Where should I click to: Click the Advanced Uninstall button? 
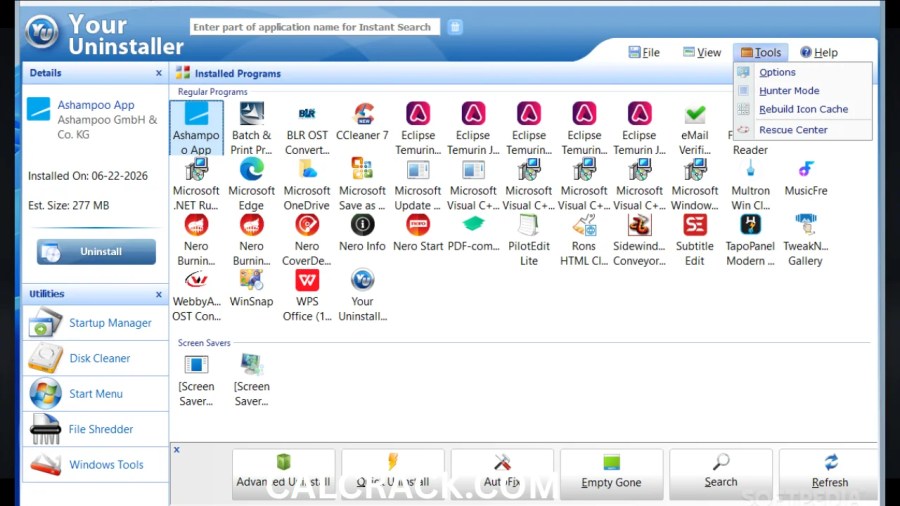[x=284, y=474]
